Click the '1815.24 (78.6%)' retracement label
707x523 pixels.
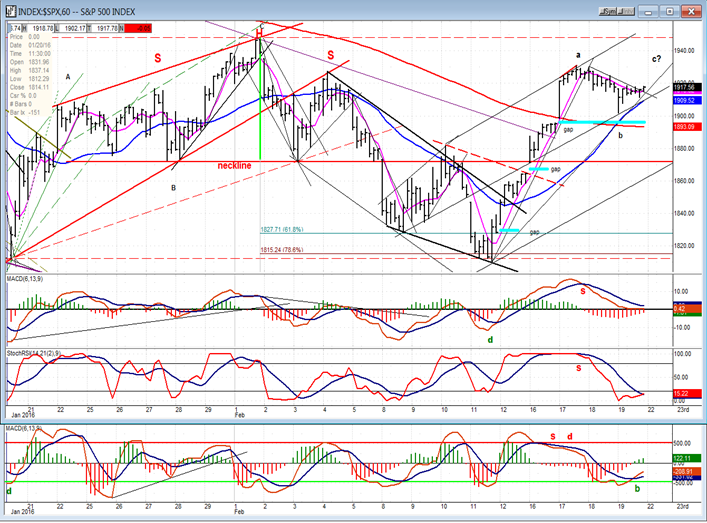(282, 250)
